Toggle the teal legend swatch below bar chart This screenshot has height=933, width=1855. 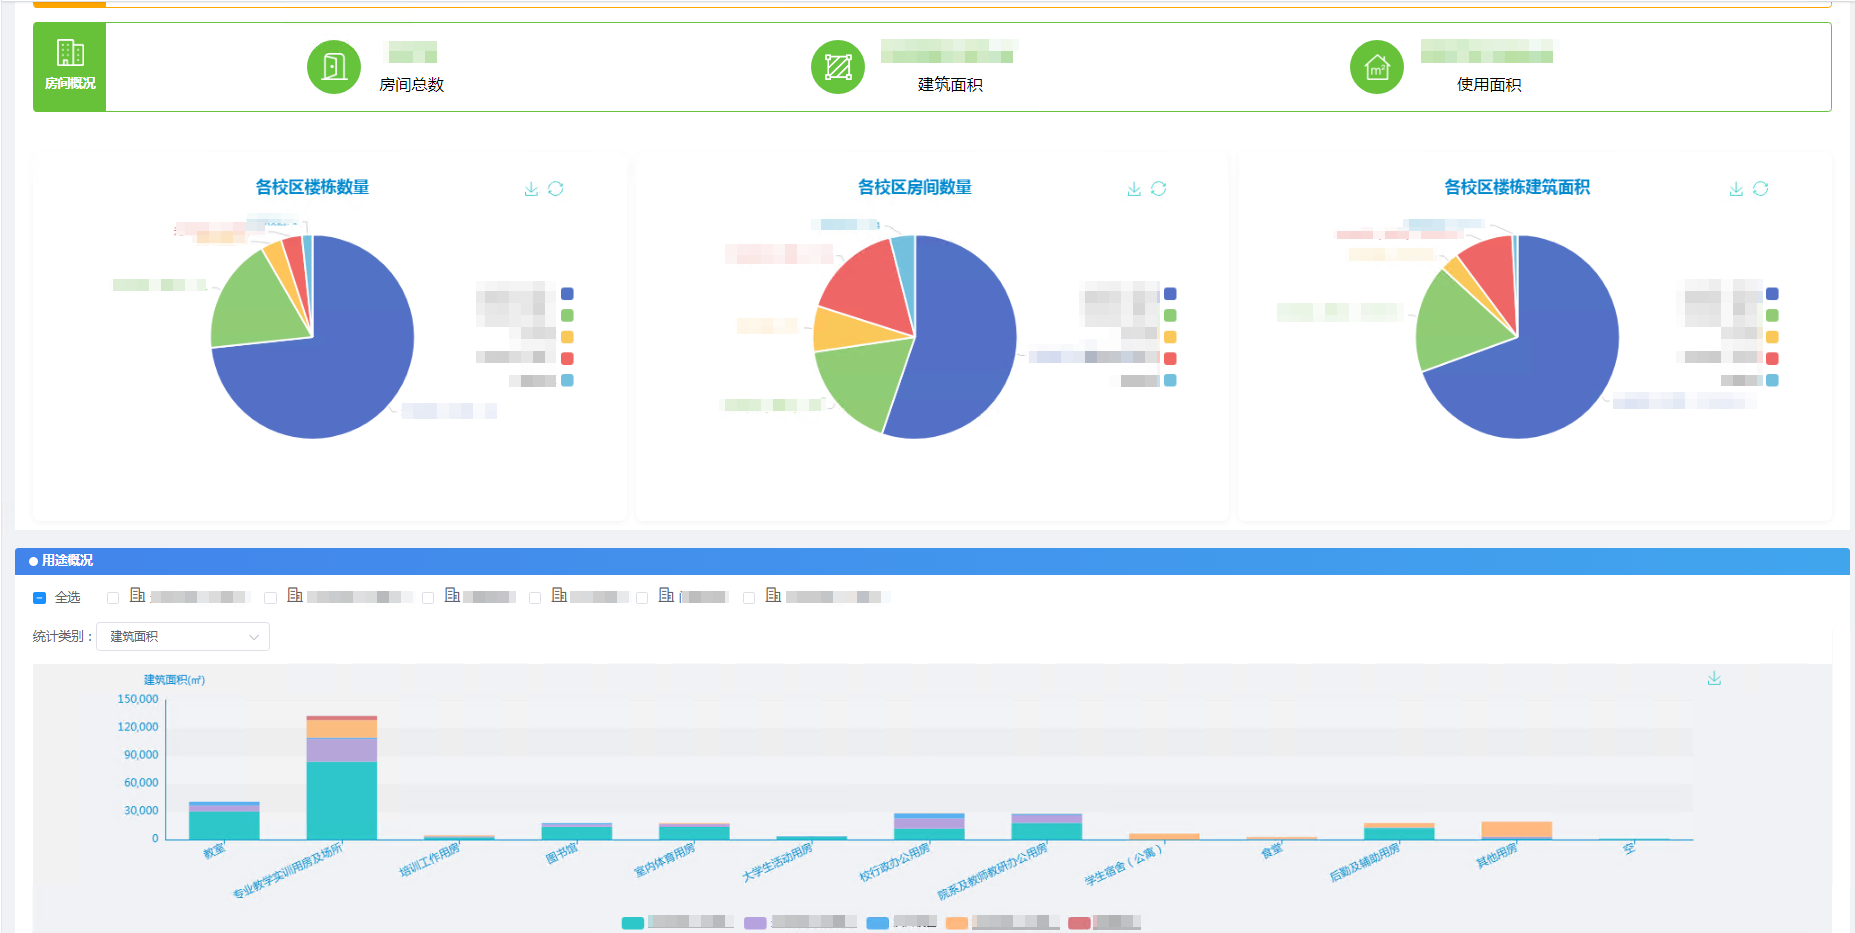[632, 923]
